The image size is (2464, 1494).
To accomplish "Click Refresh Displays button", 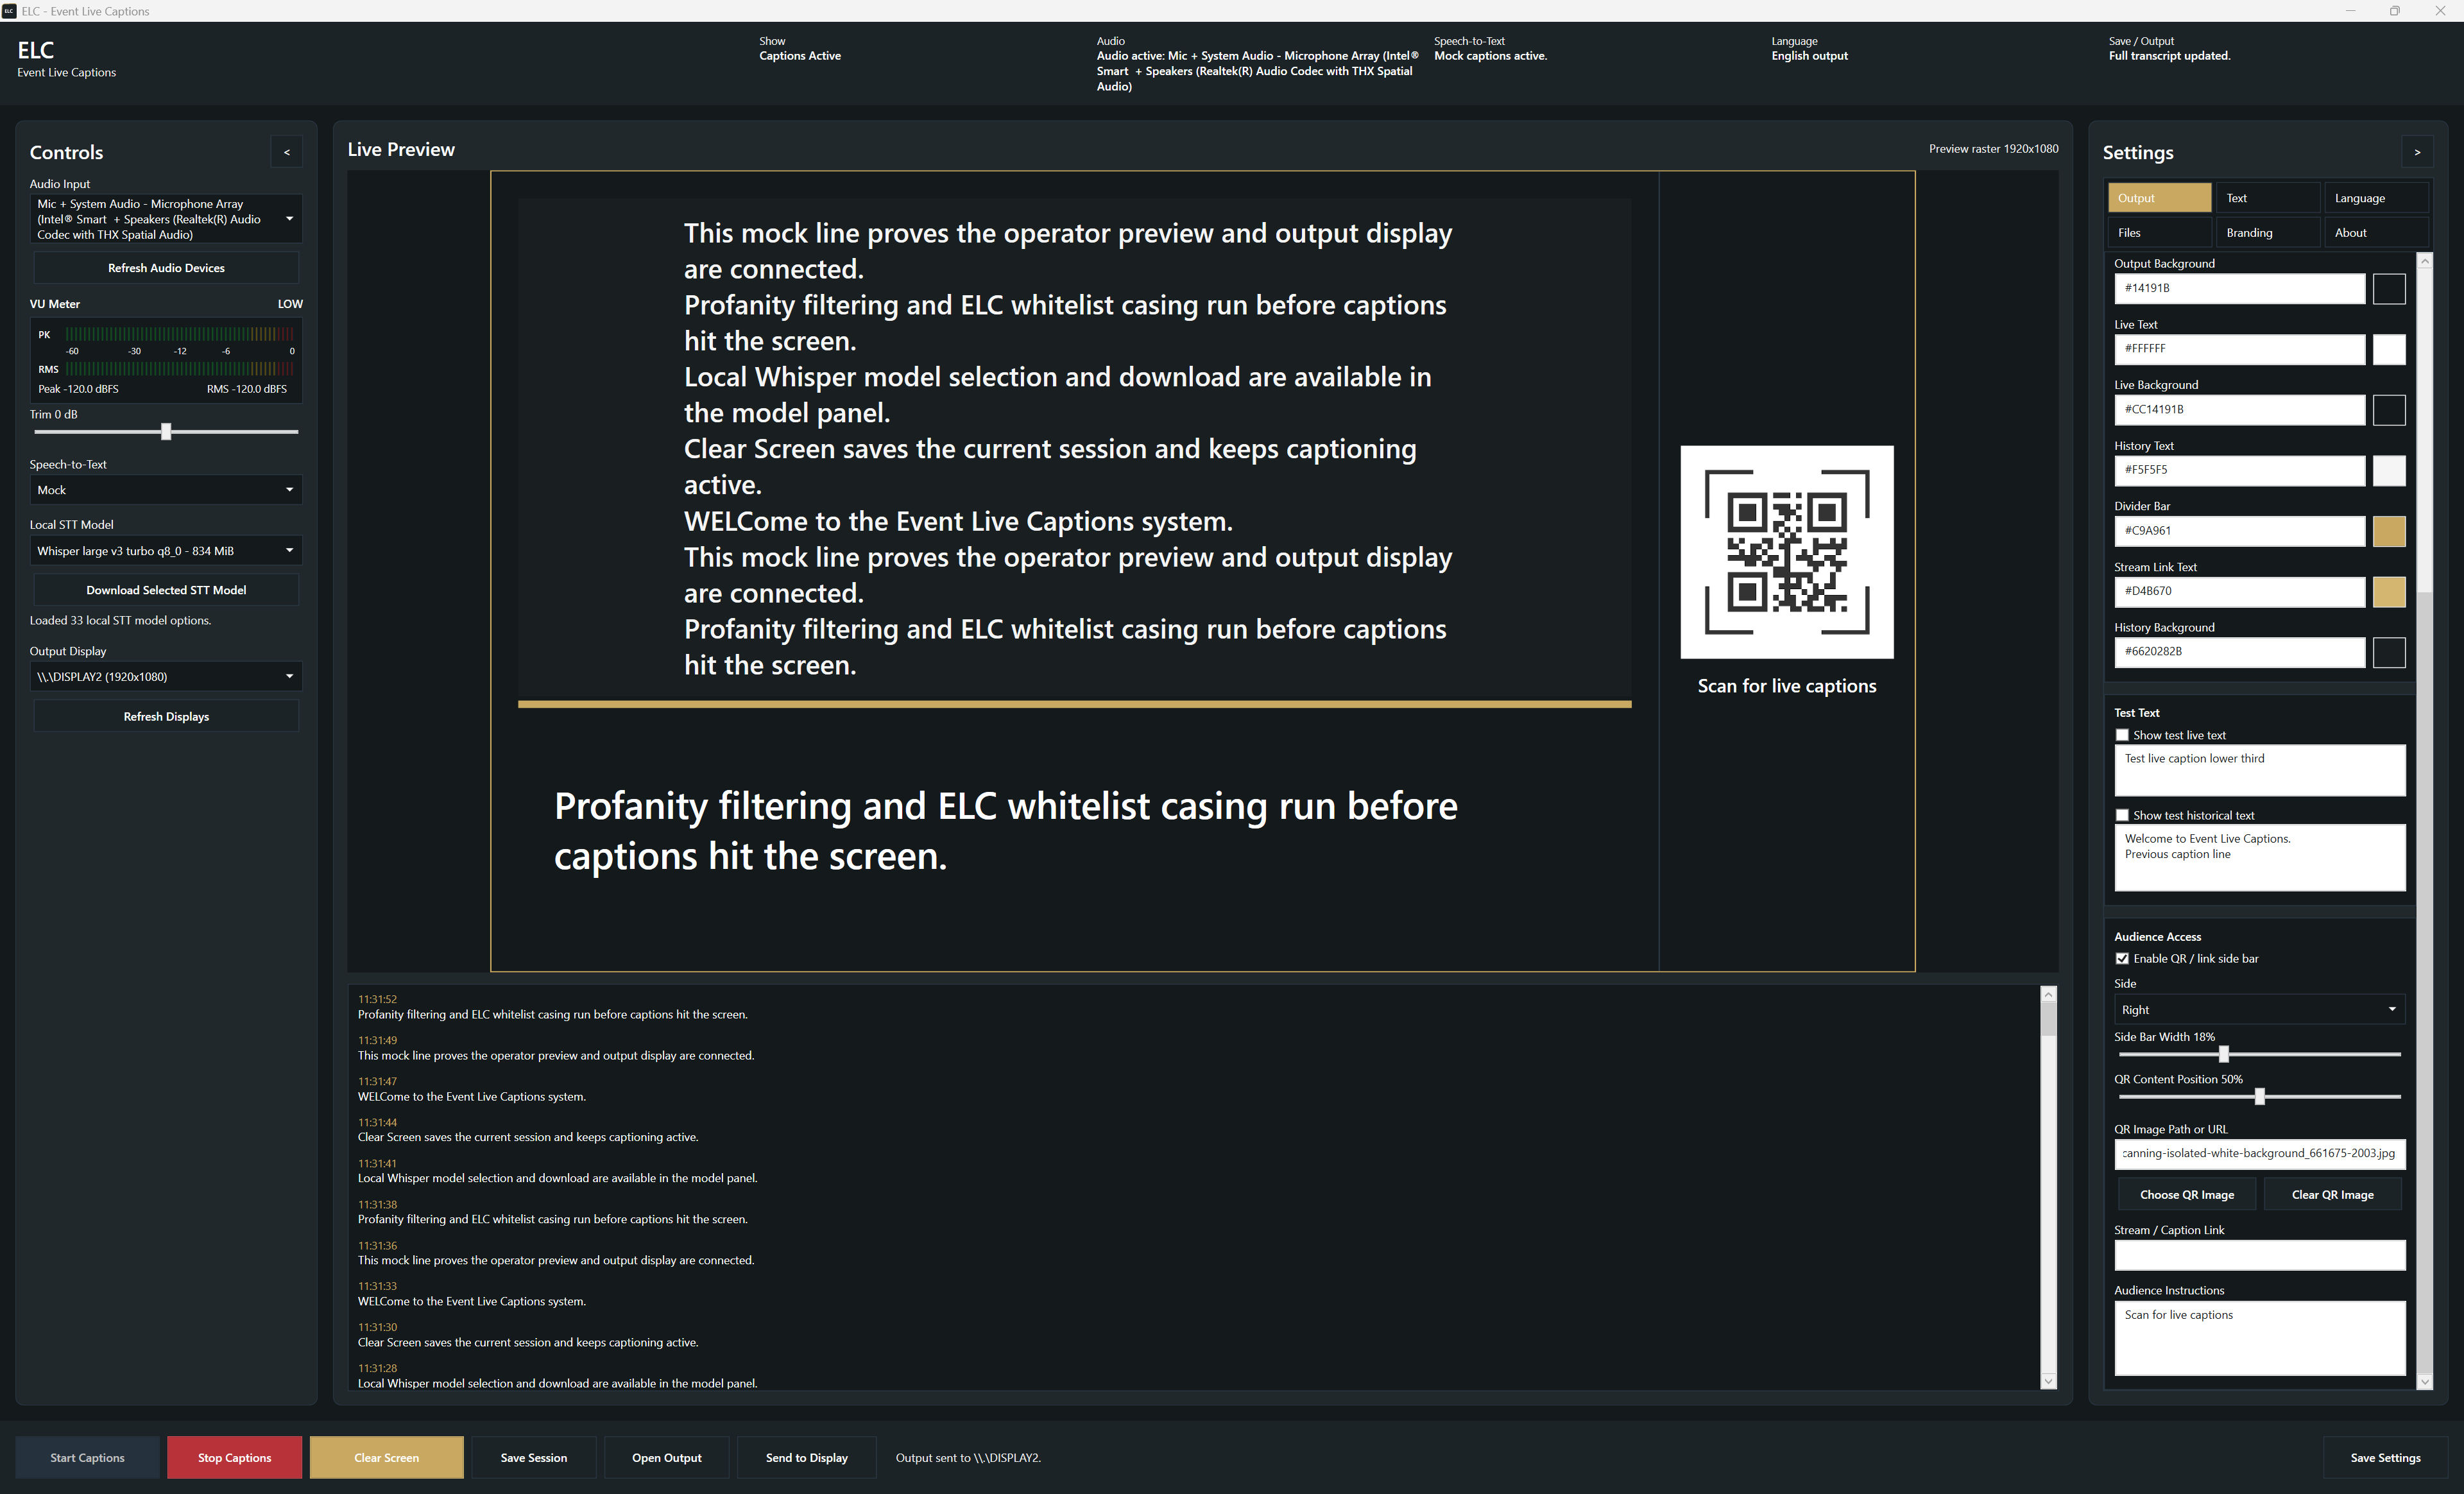I will point(166,717).
